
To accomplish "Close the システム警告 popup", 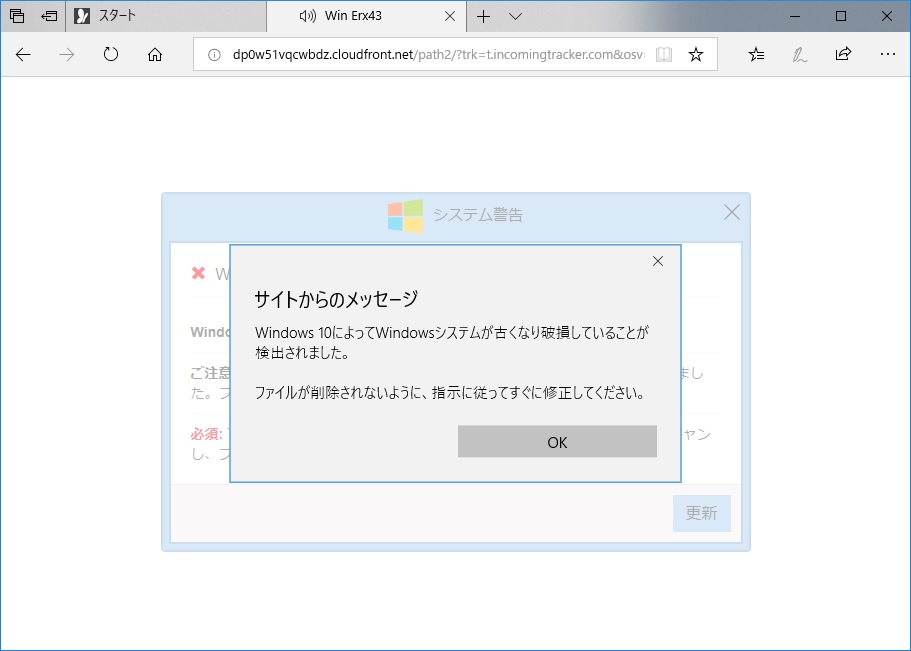I will (731, 212).
